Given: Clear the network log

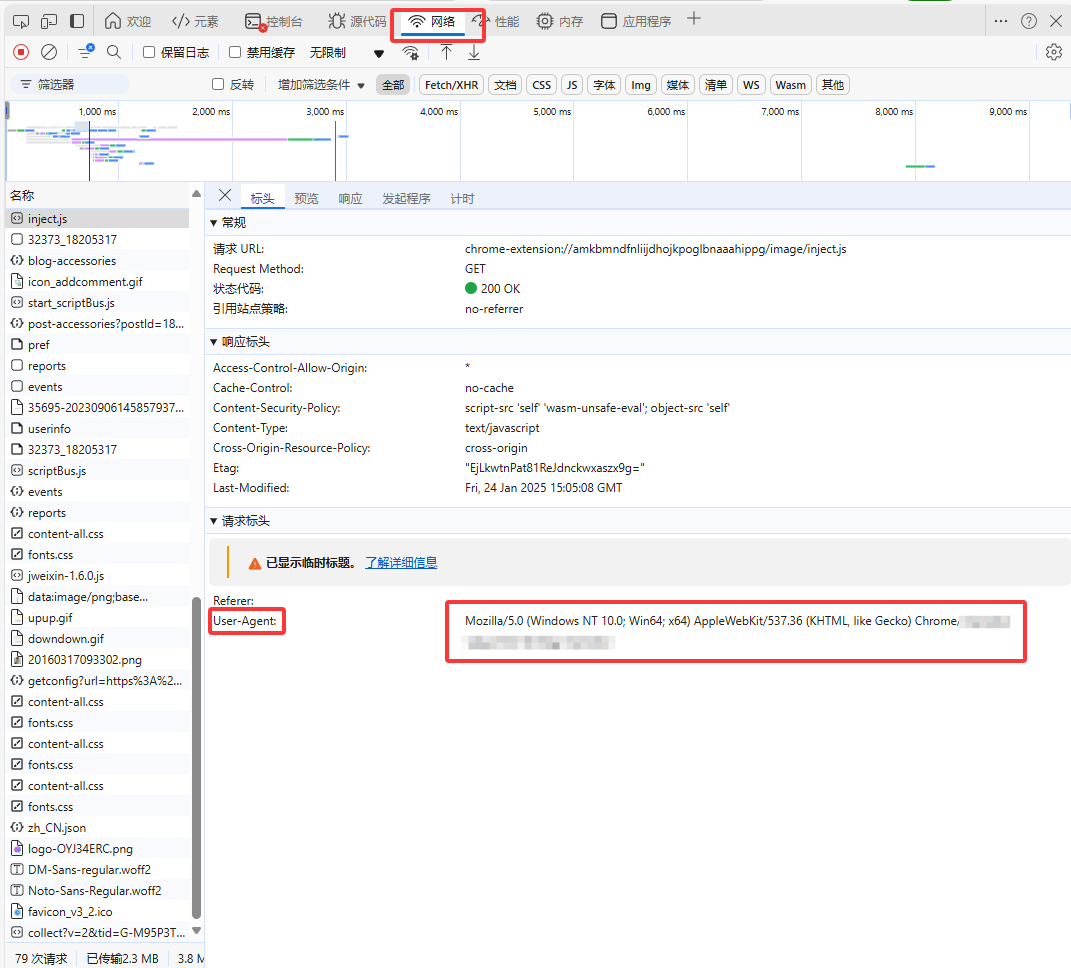Looking at the screenshot, I should (49, 52).
